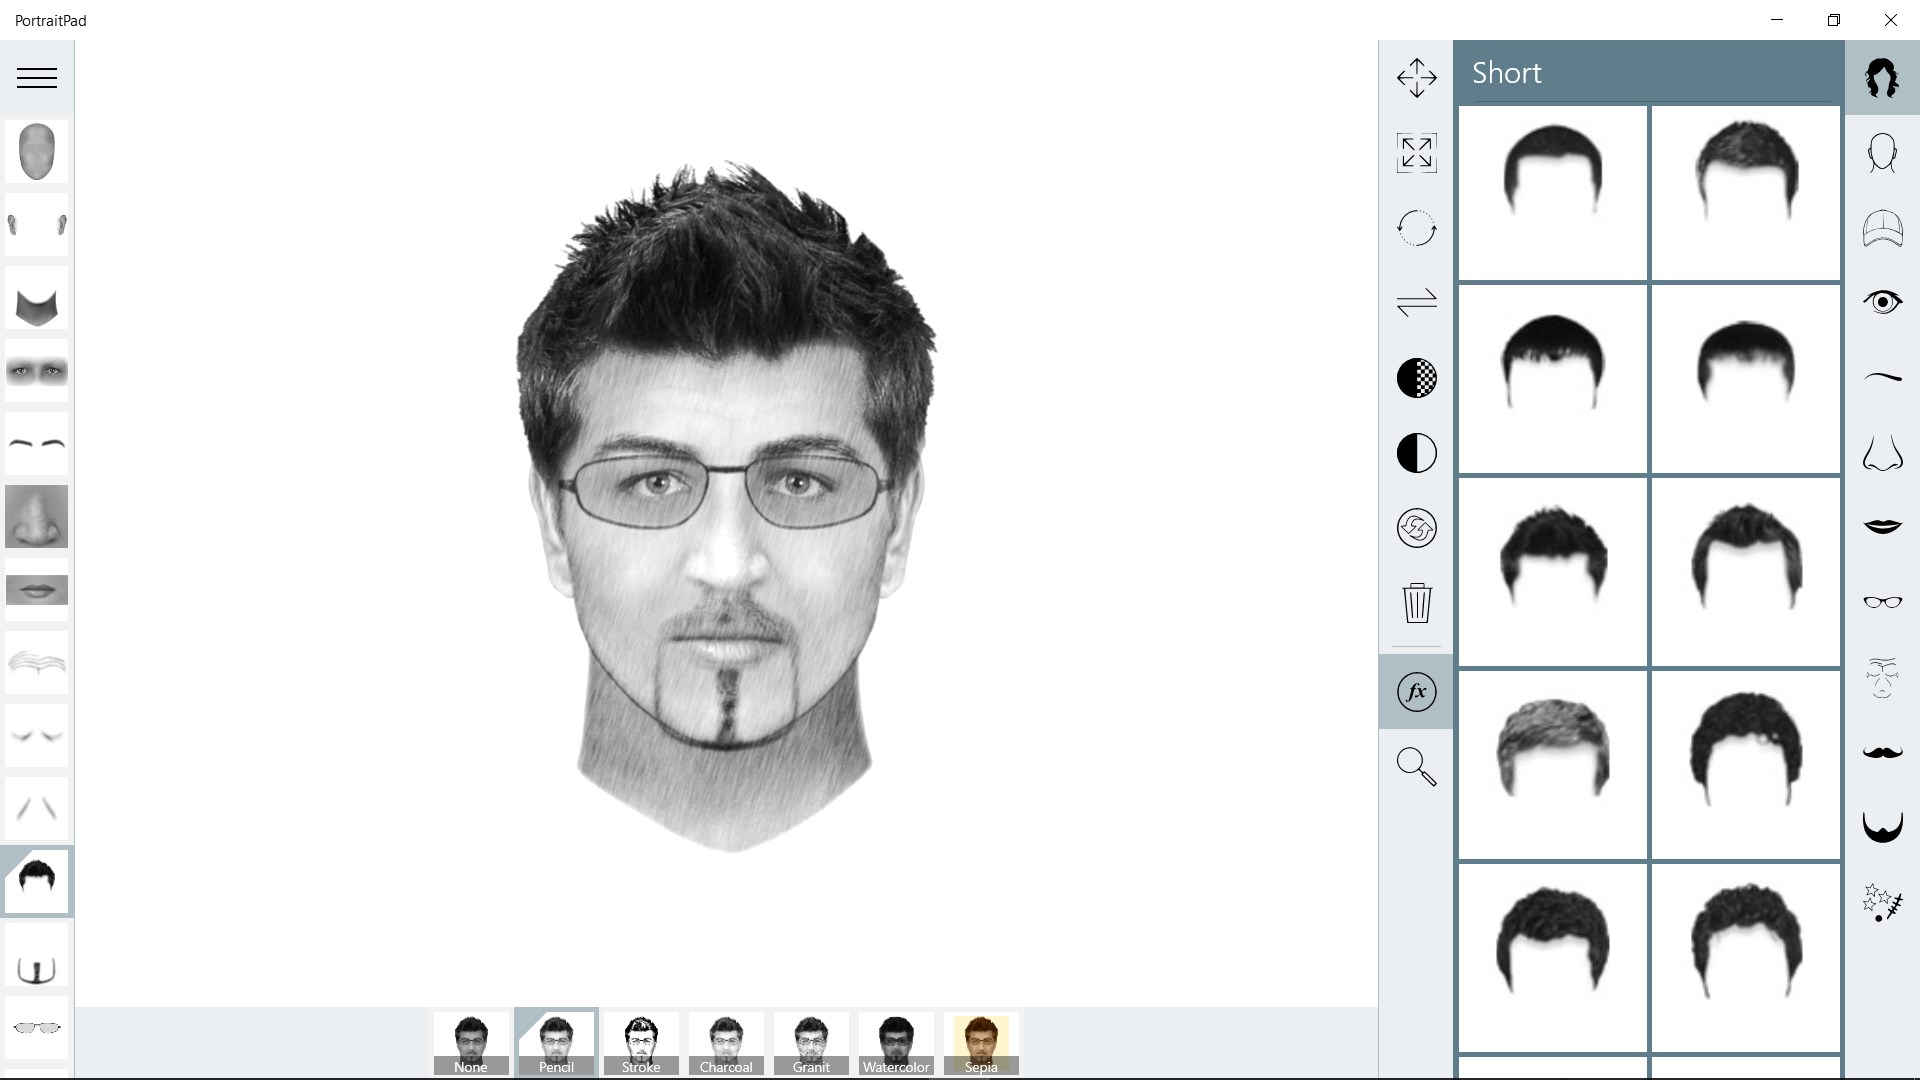Click the transparency checkerboard circle icon
Screen dimensions: 1920x1080
[x=1416, y=378]
